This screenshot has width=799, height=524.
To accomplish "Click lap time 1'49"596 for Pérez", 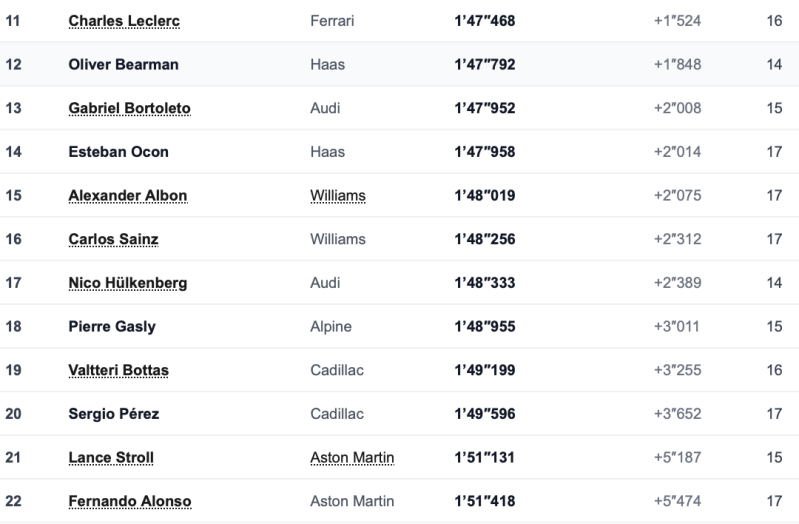I will pos(485,414).
